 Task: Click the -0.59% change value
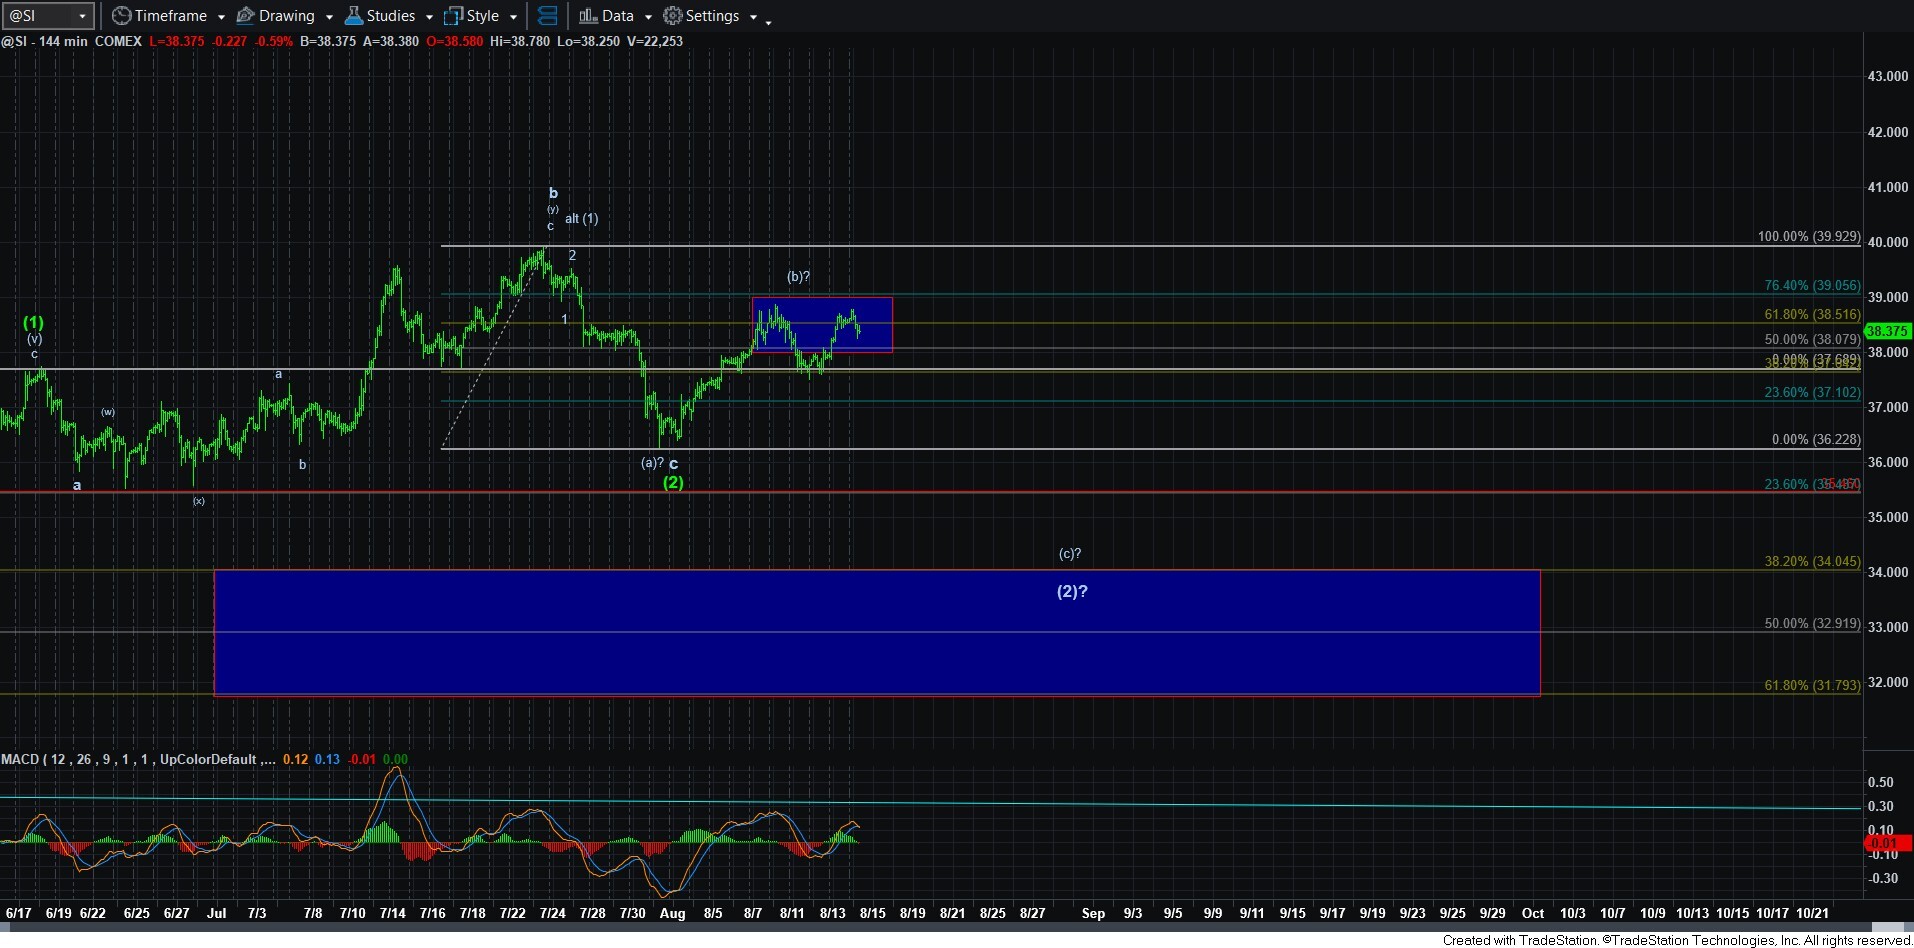(x=274, y=41)
